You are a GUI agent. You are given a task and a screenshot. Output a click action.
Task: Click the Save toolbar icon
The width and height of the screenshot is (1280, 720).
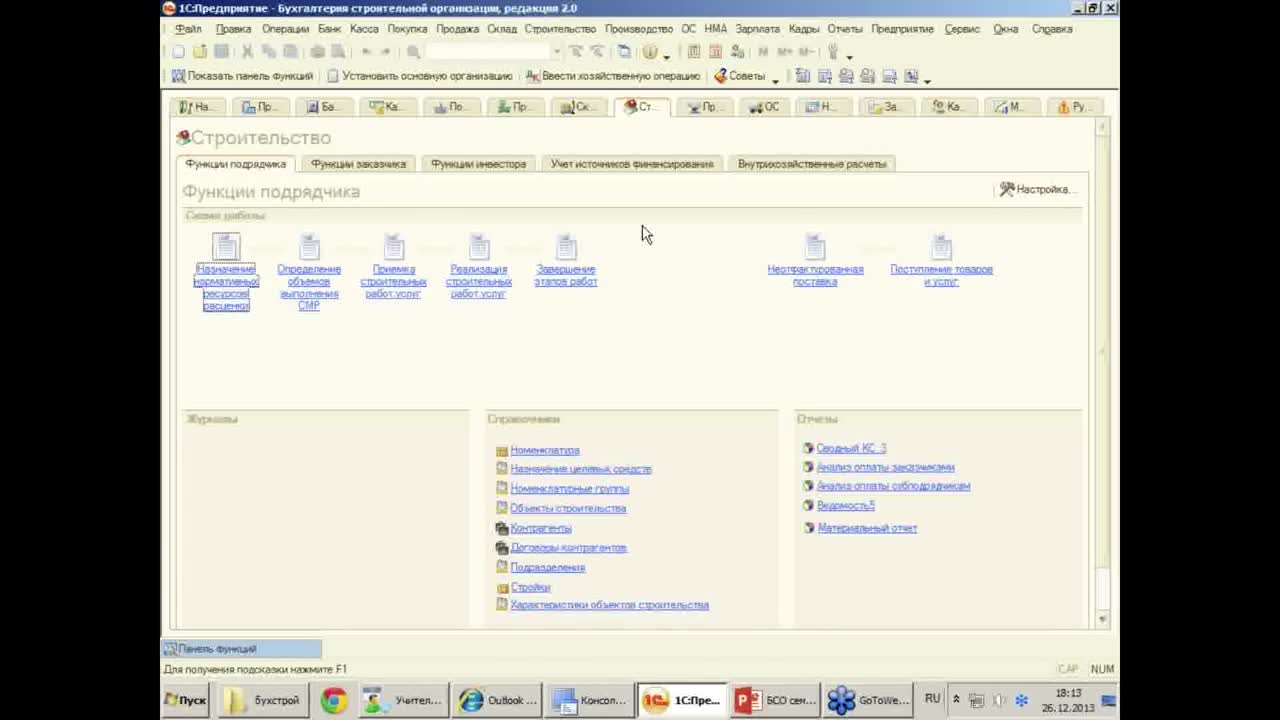click(x=222, y=52)
